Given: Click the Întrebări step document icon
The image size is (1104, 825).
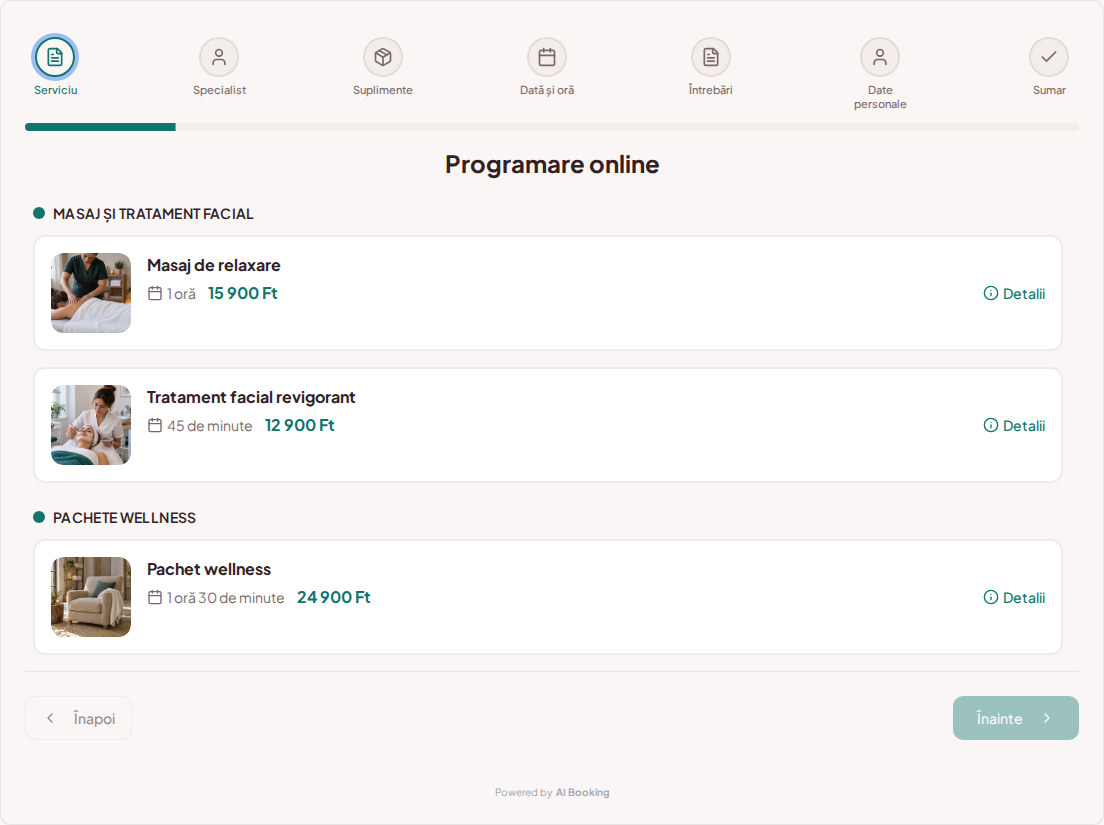Looking at the screenshot, I should pyautogui.click(x=711, y=57).
